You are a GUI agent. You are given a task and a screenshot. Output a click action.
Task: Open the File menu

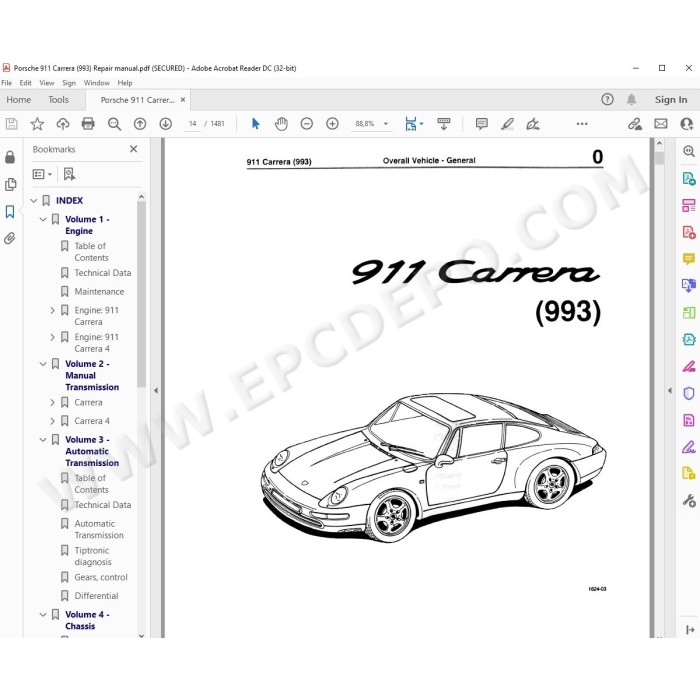[7, 83]
